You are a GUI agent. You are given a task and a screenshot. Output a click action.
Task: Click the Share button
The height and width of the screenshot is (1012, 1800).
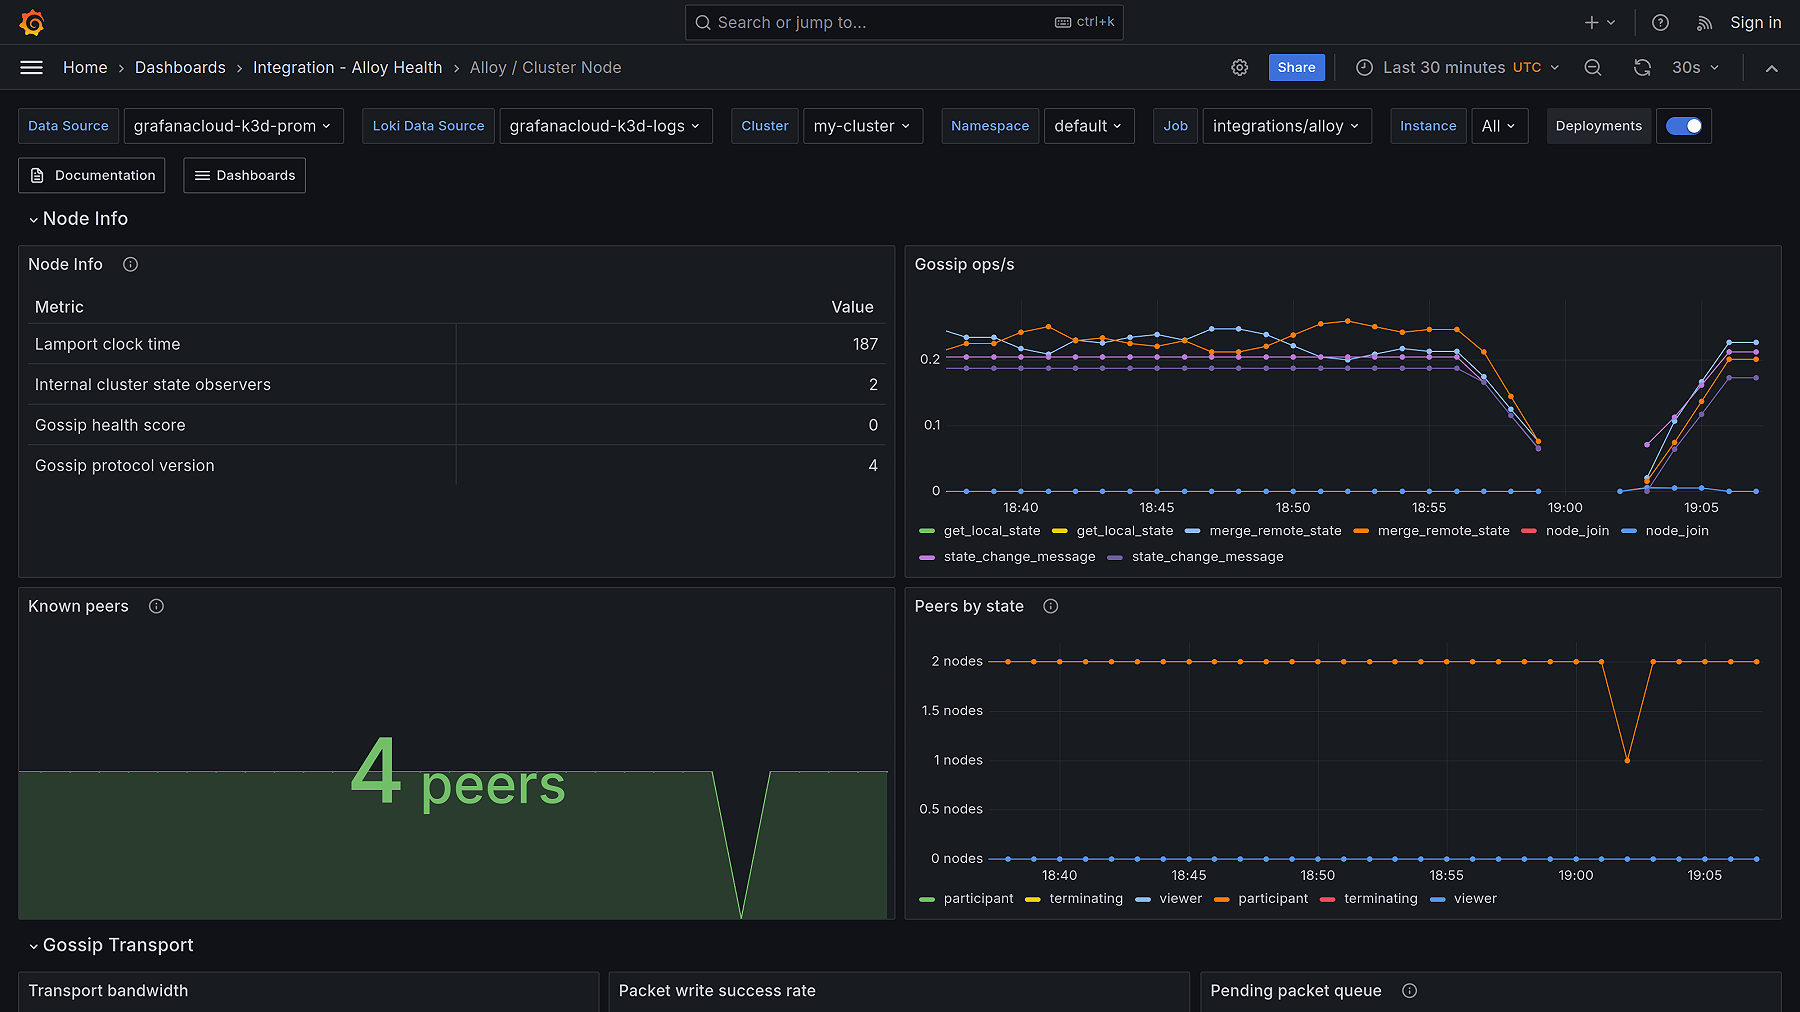1296,67
